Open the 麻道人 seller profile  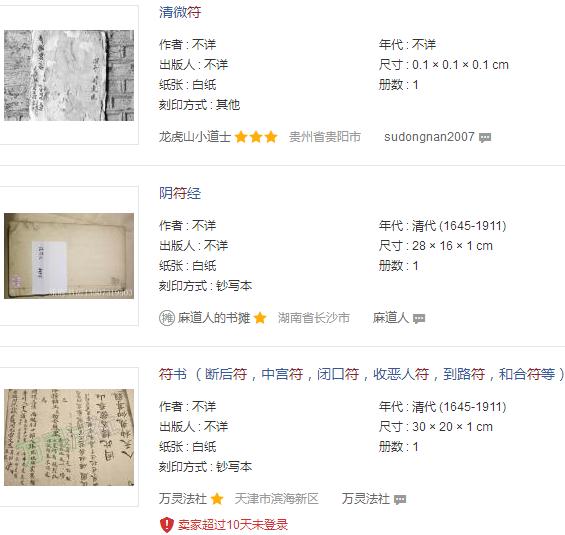click(x=391, y=318)
